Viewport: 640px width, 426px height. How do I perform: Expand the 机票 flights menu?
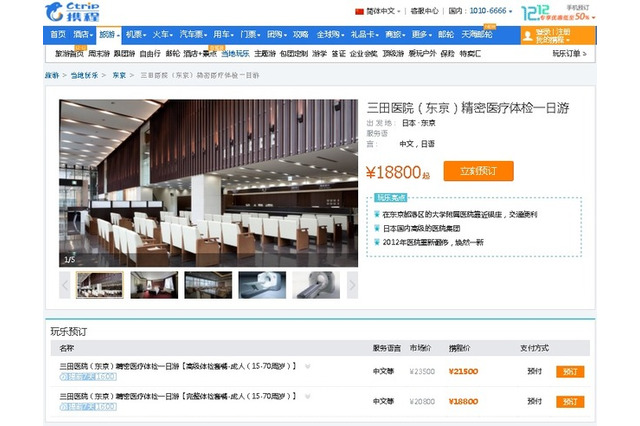click(136, 35)
